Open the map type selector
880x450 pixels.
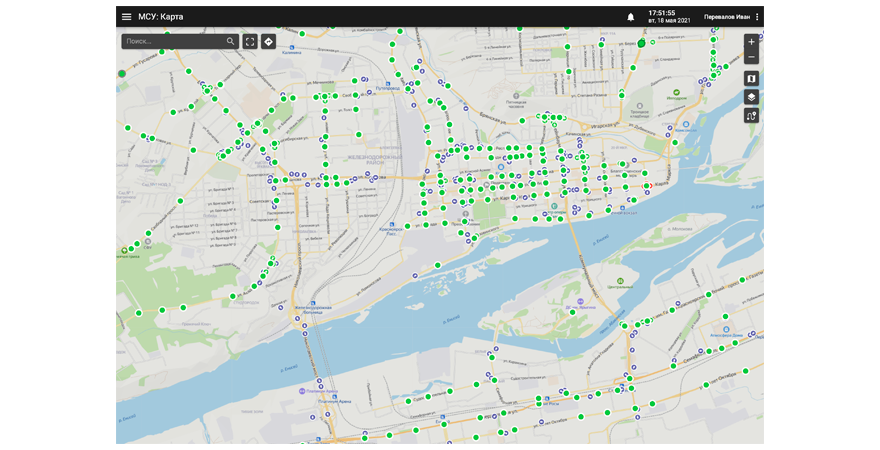752,78
